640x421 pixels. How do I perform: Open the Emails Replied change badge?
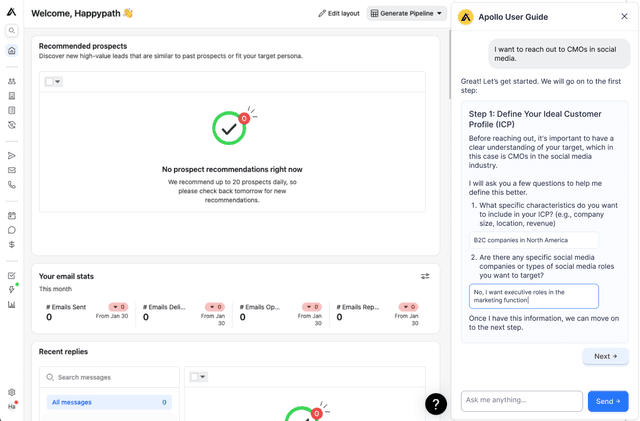409,307
